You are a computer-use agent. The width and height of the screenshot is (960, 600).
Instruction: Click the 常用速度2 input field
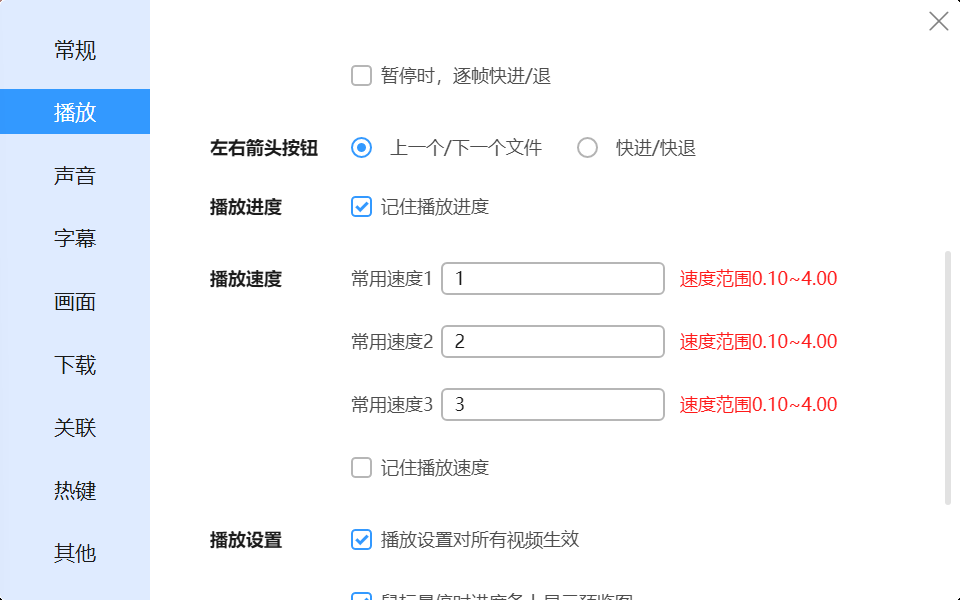[x=552, y=341]
